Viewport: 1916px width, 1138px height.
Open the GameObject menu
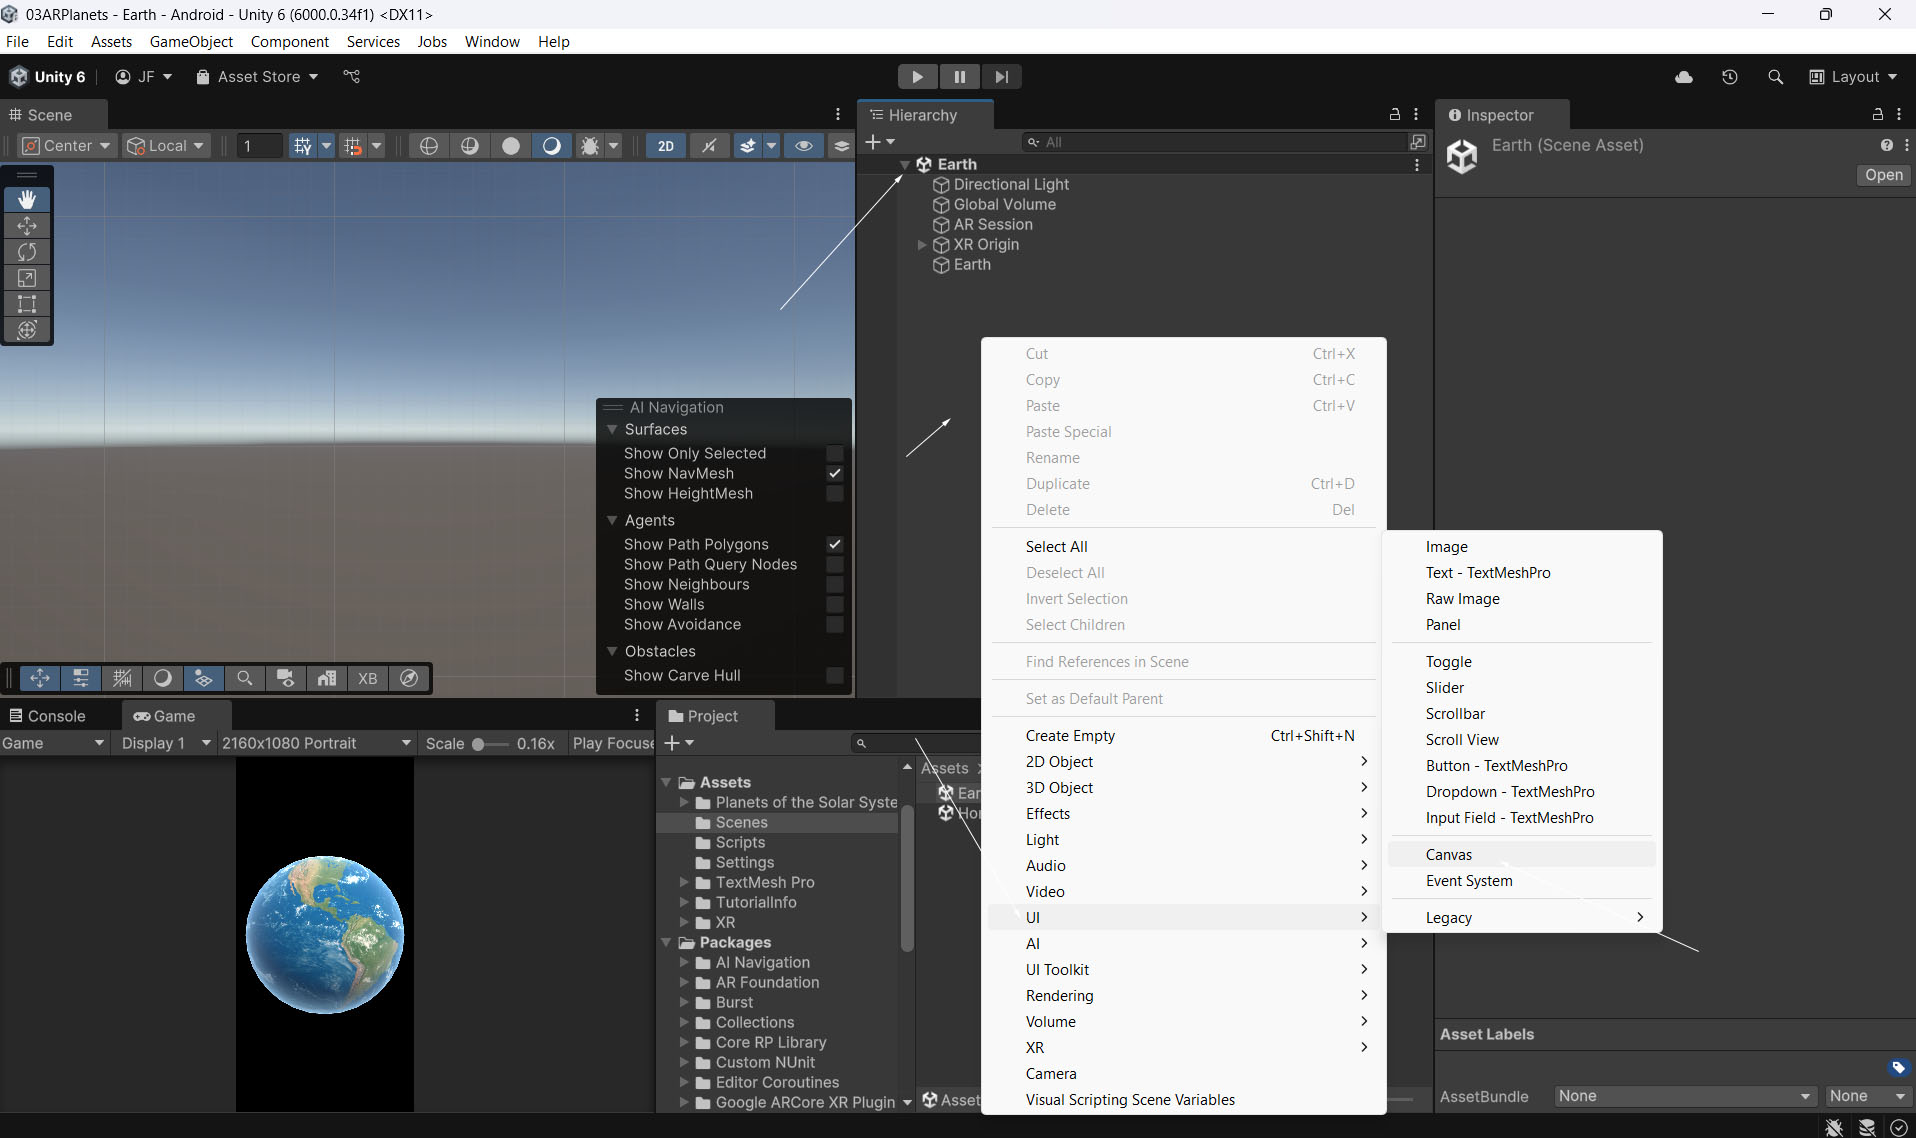point(191,42)
